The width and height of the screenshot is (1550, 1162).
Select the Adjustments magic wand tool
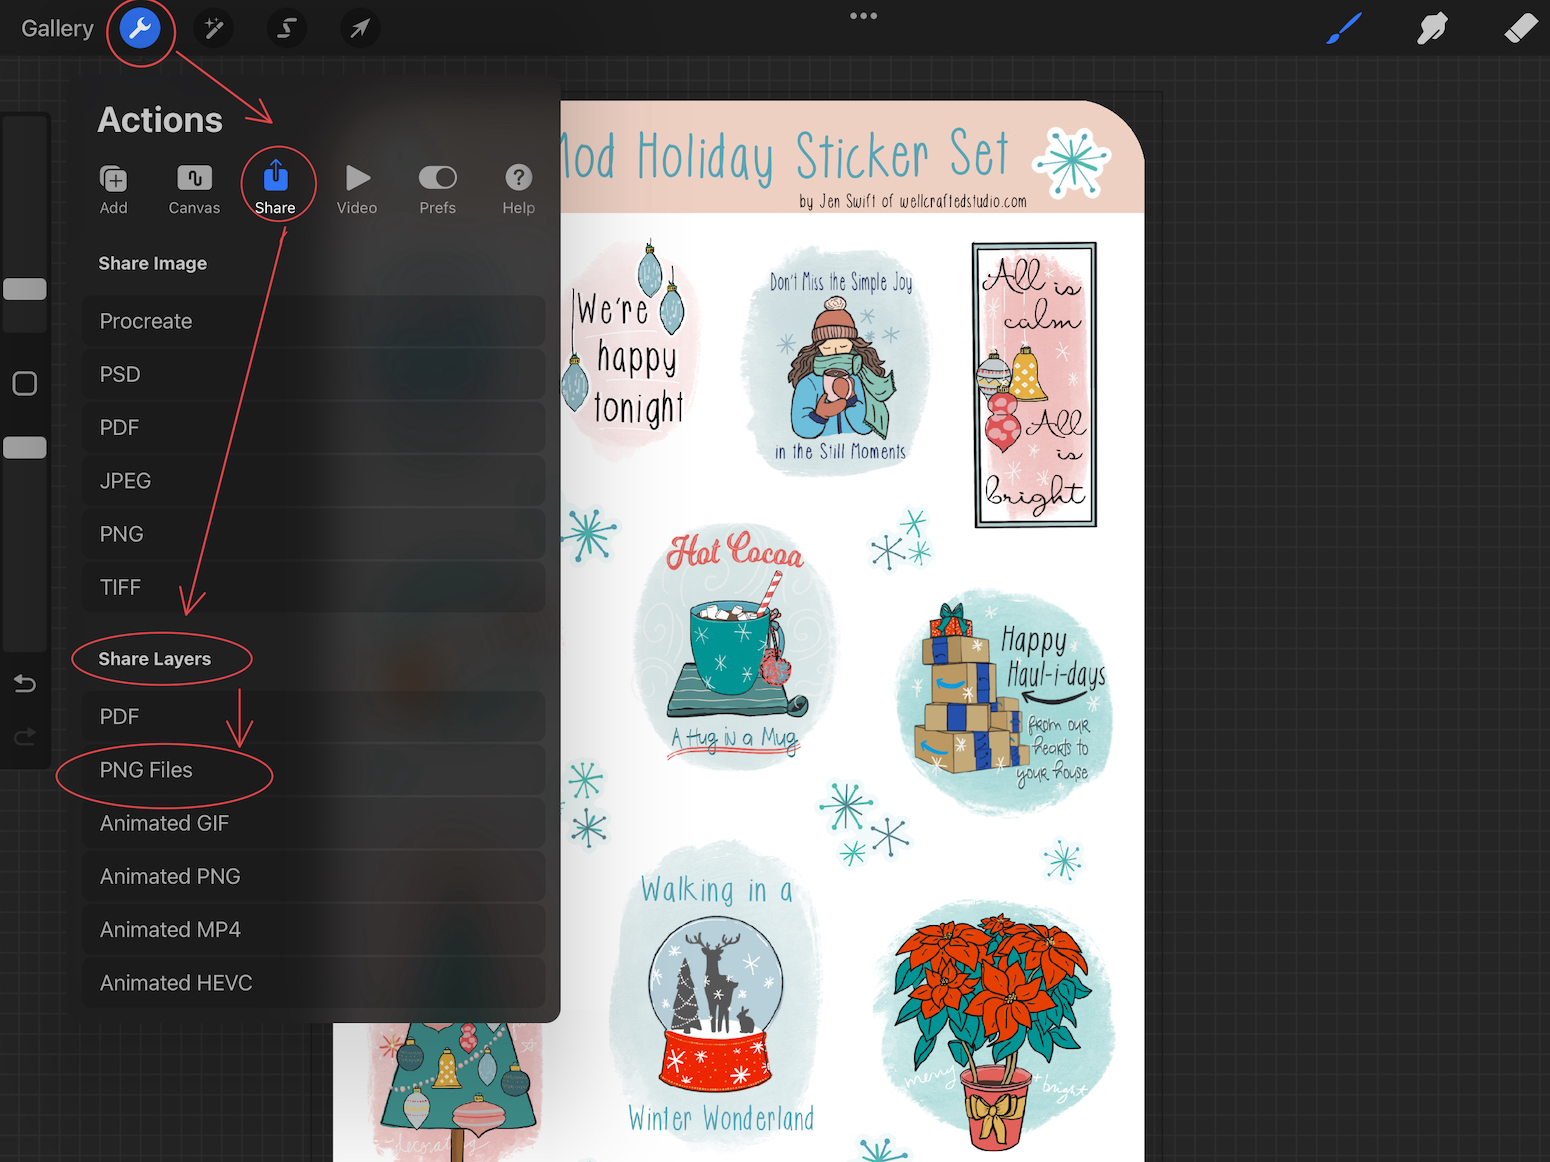click(x=213, y=28)
